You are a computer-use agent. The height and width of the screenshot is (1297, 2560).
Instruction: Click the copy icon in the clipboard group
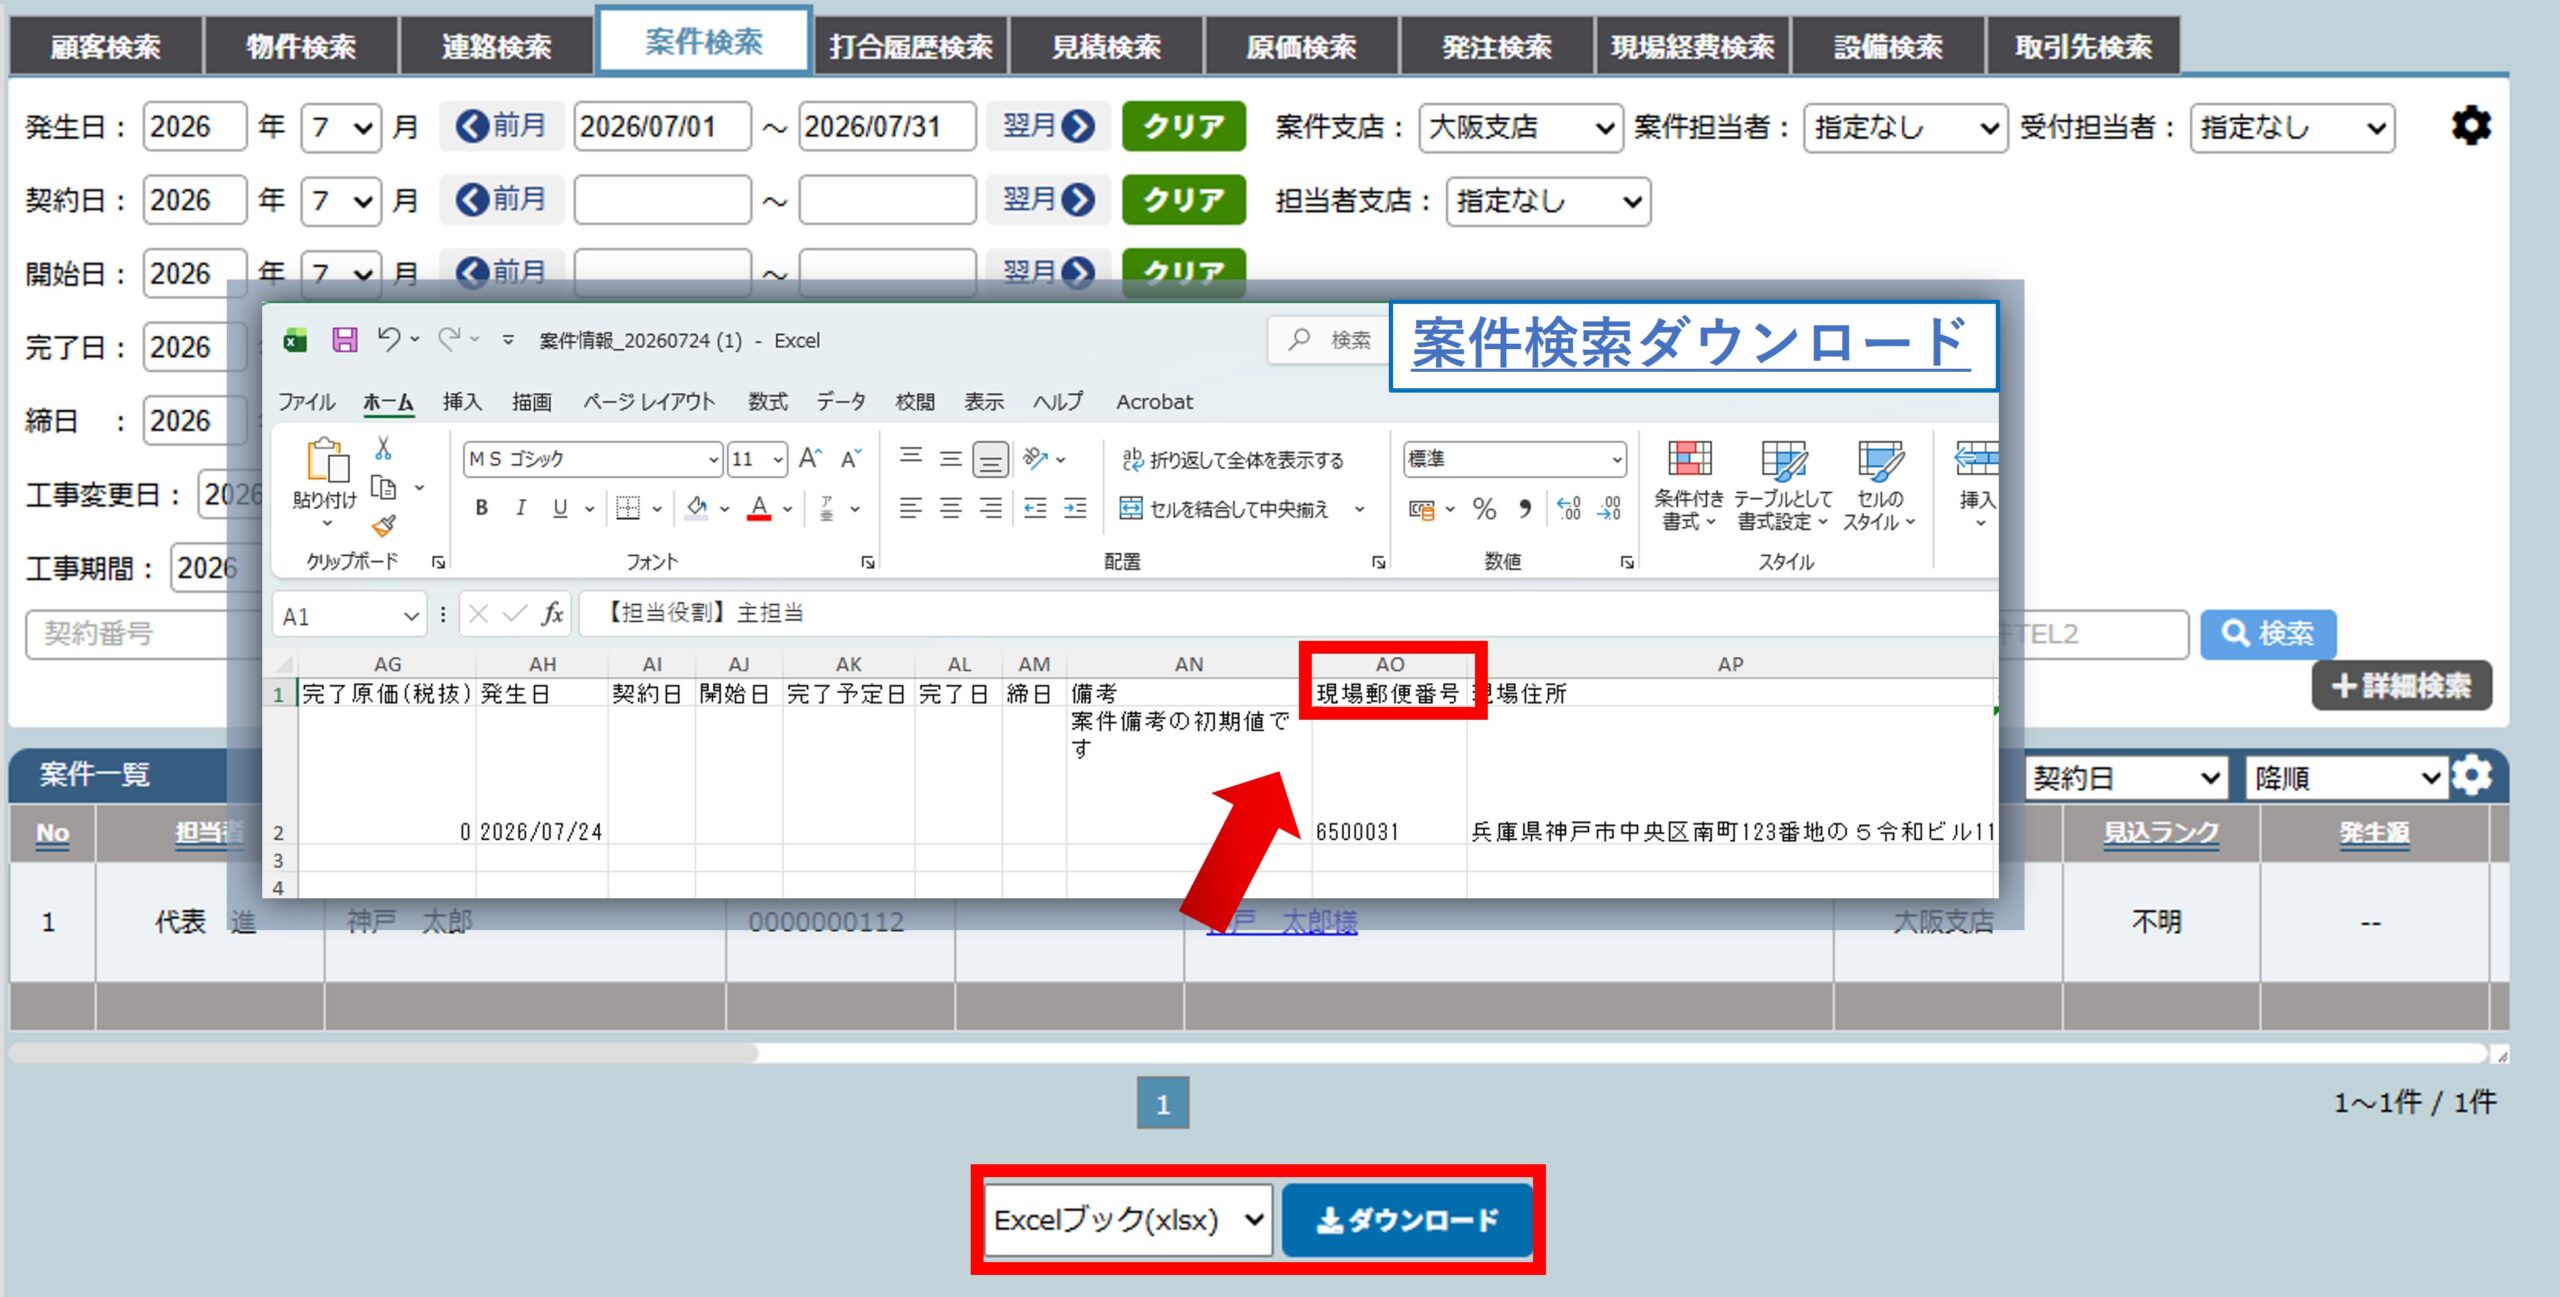point(383,488)
